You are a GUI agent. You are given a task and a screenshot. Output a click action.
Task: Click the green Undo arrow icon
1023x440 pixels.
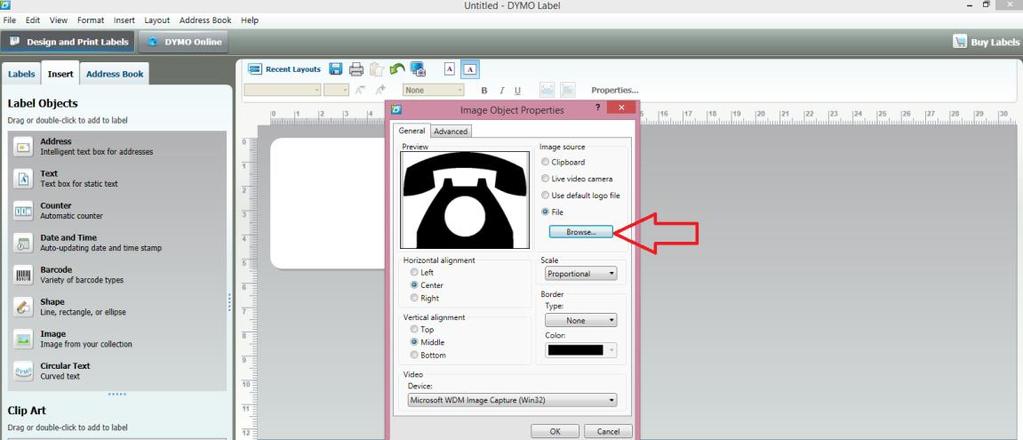(x=397, y=69)
